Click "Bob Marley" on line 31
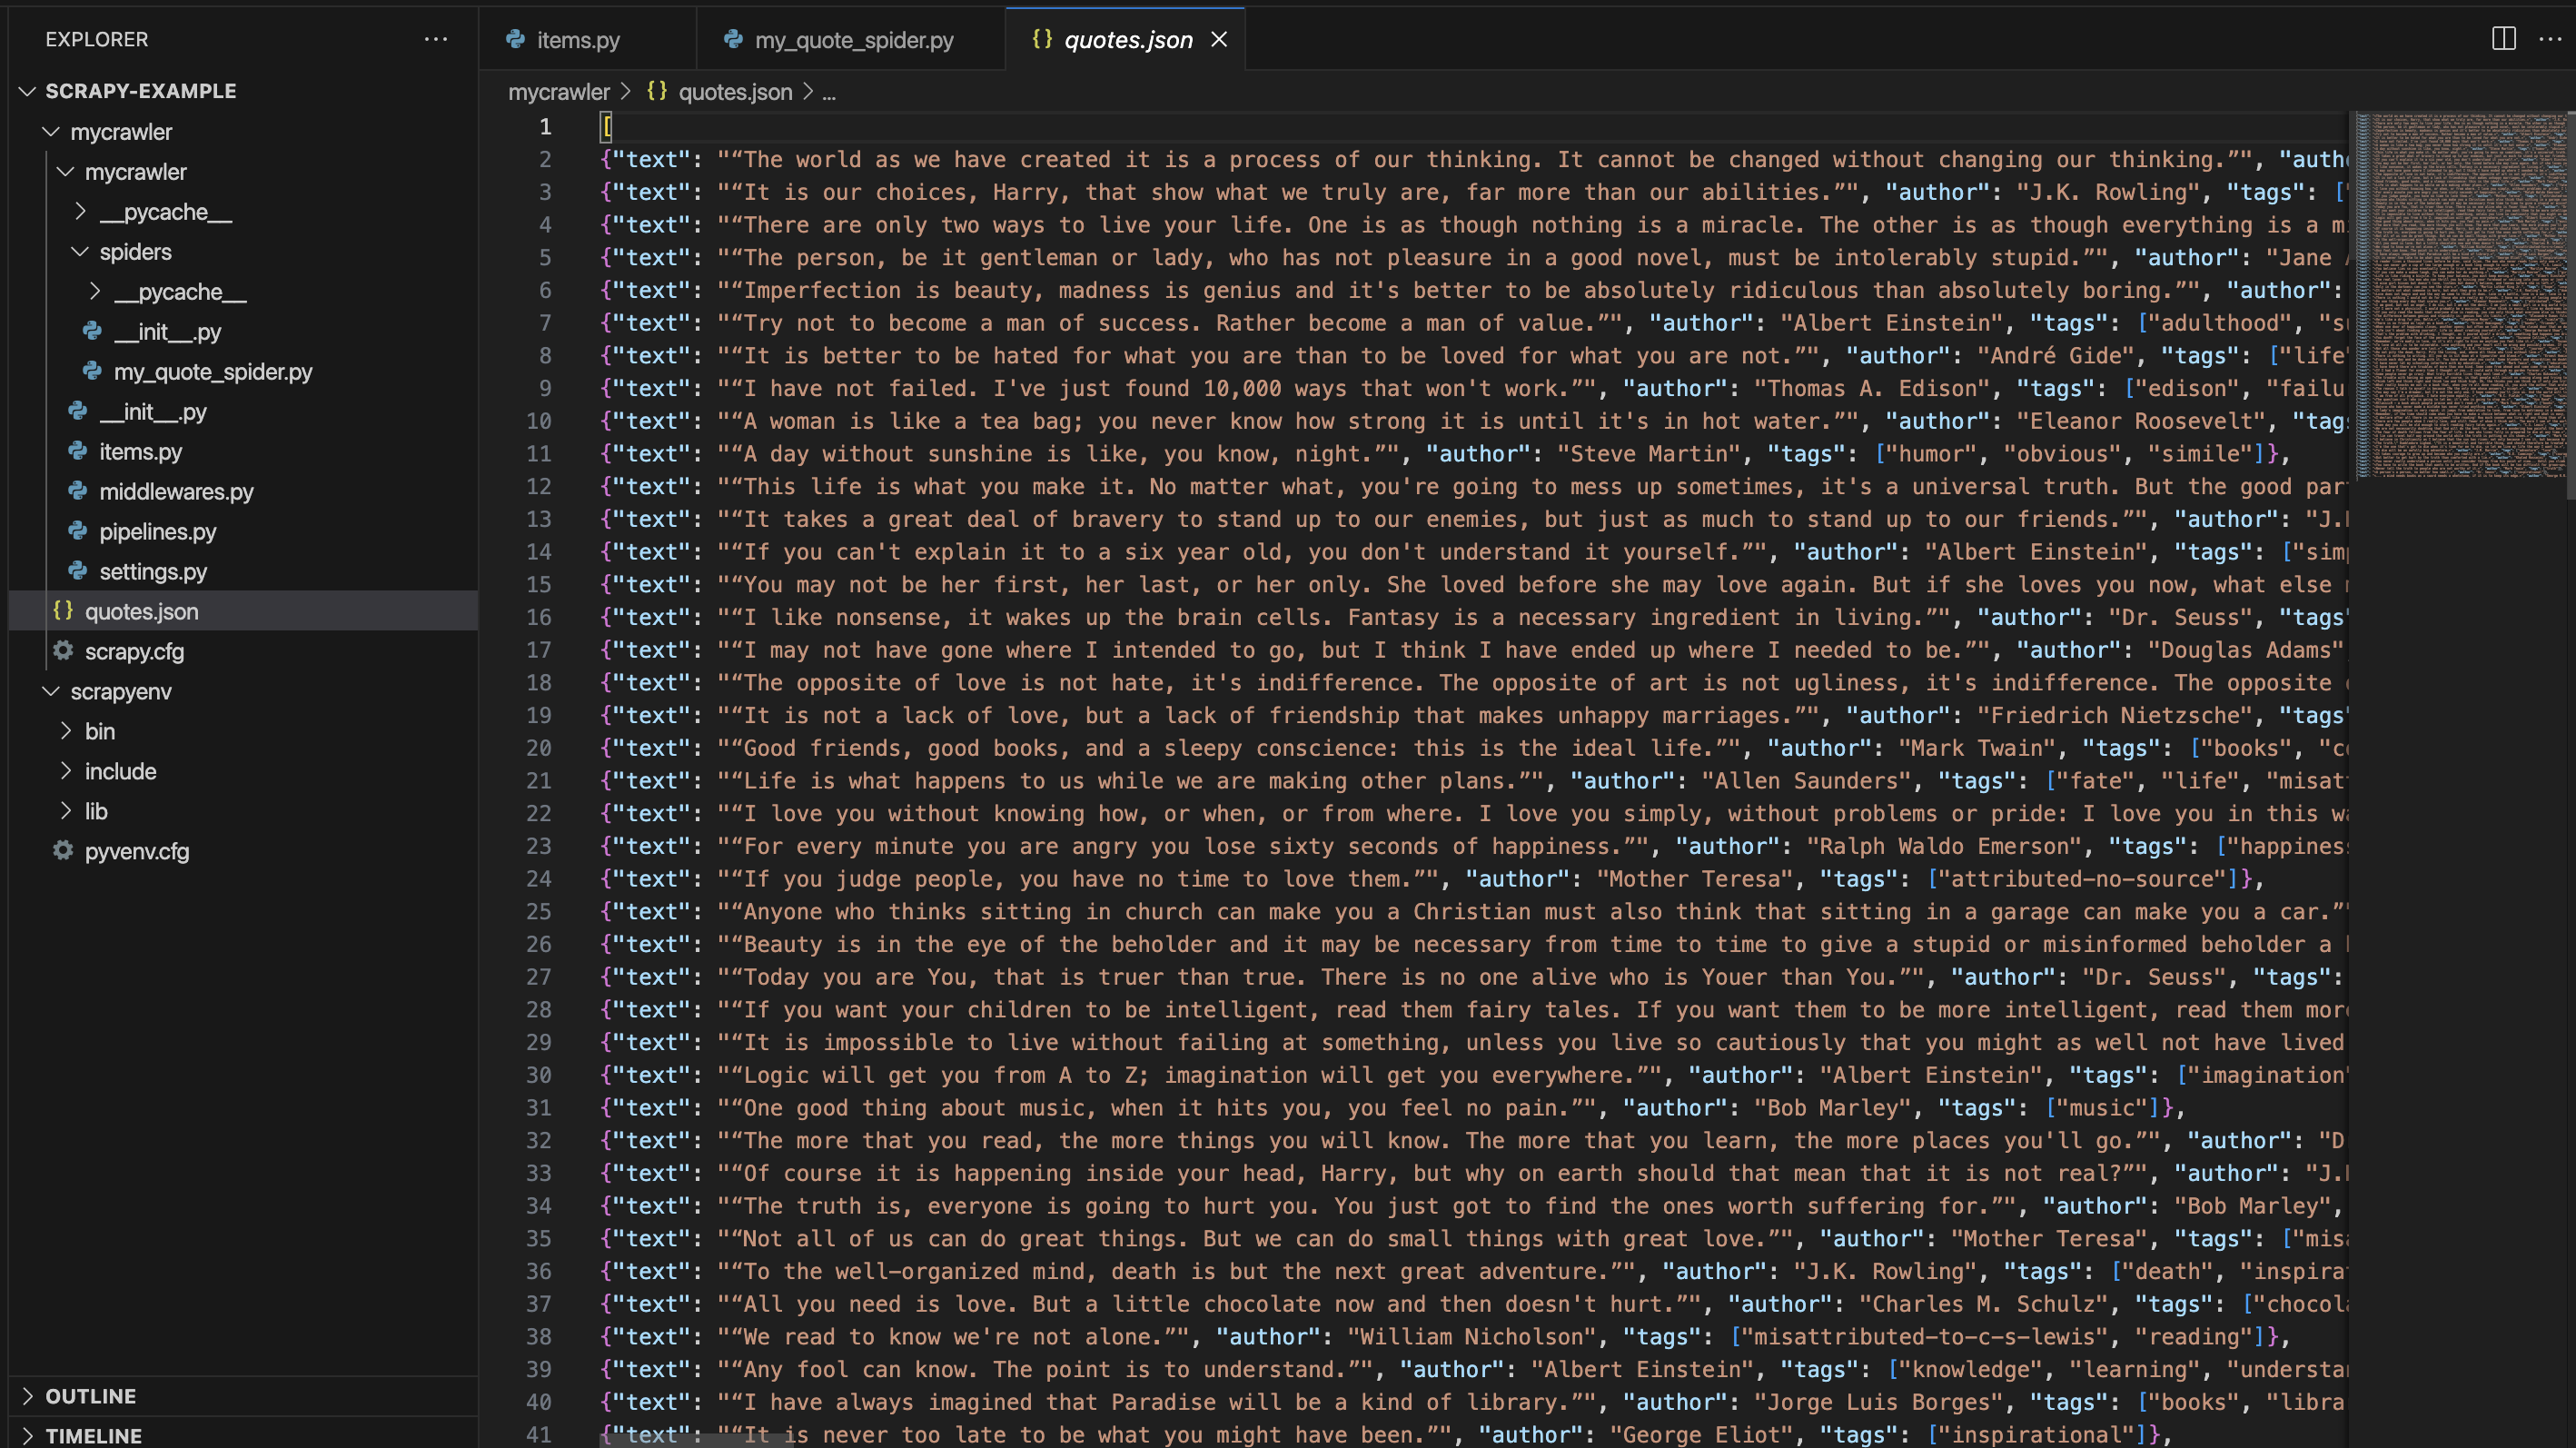The width and height of the screenshot is (2576, 1448). [1833, 1107]
